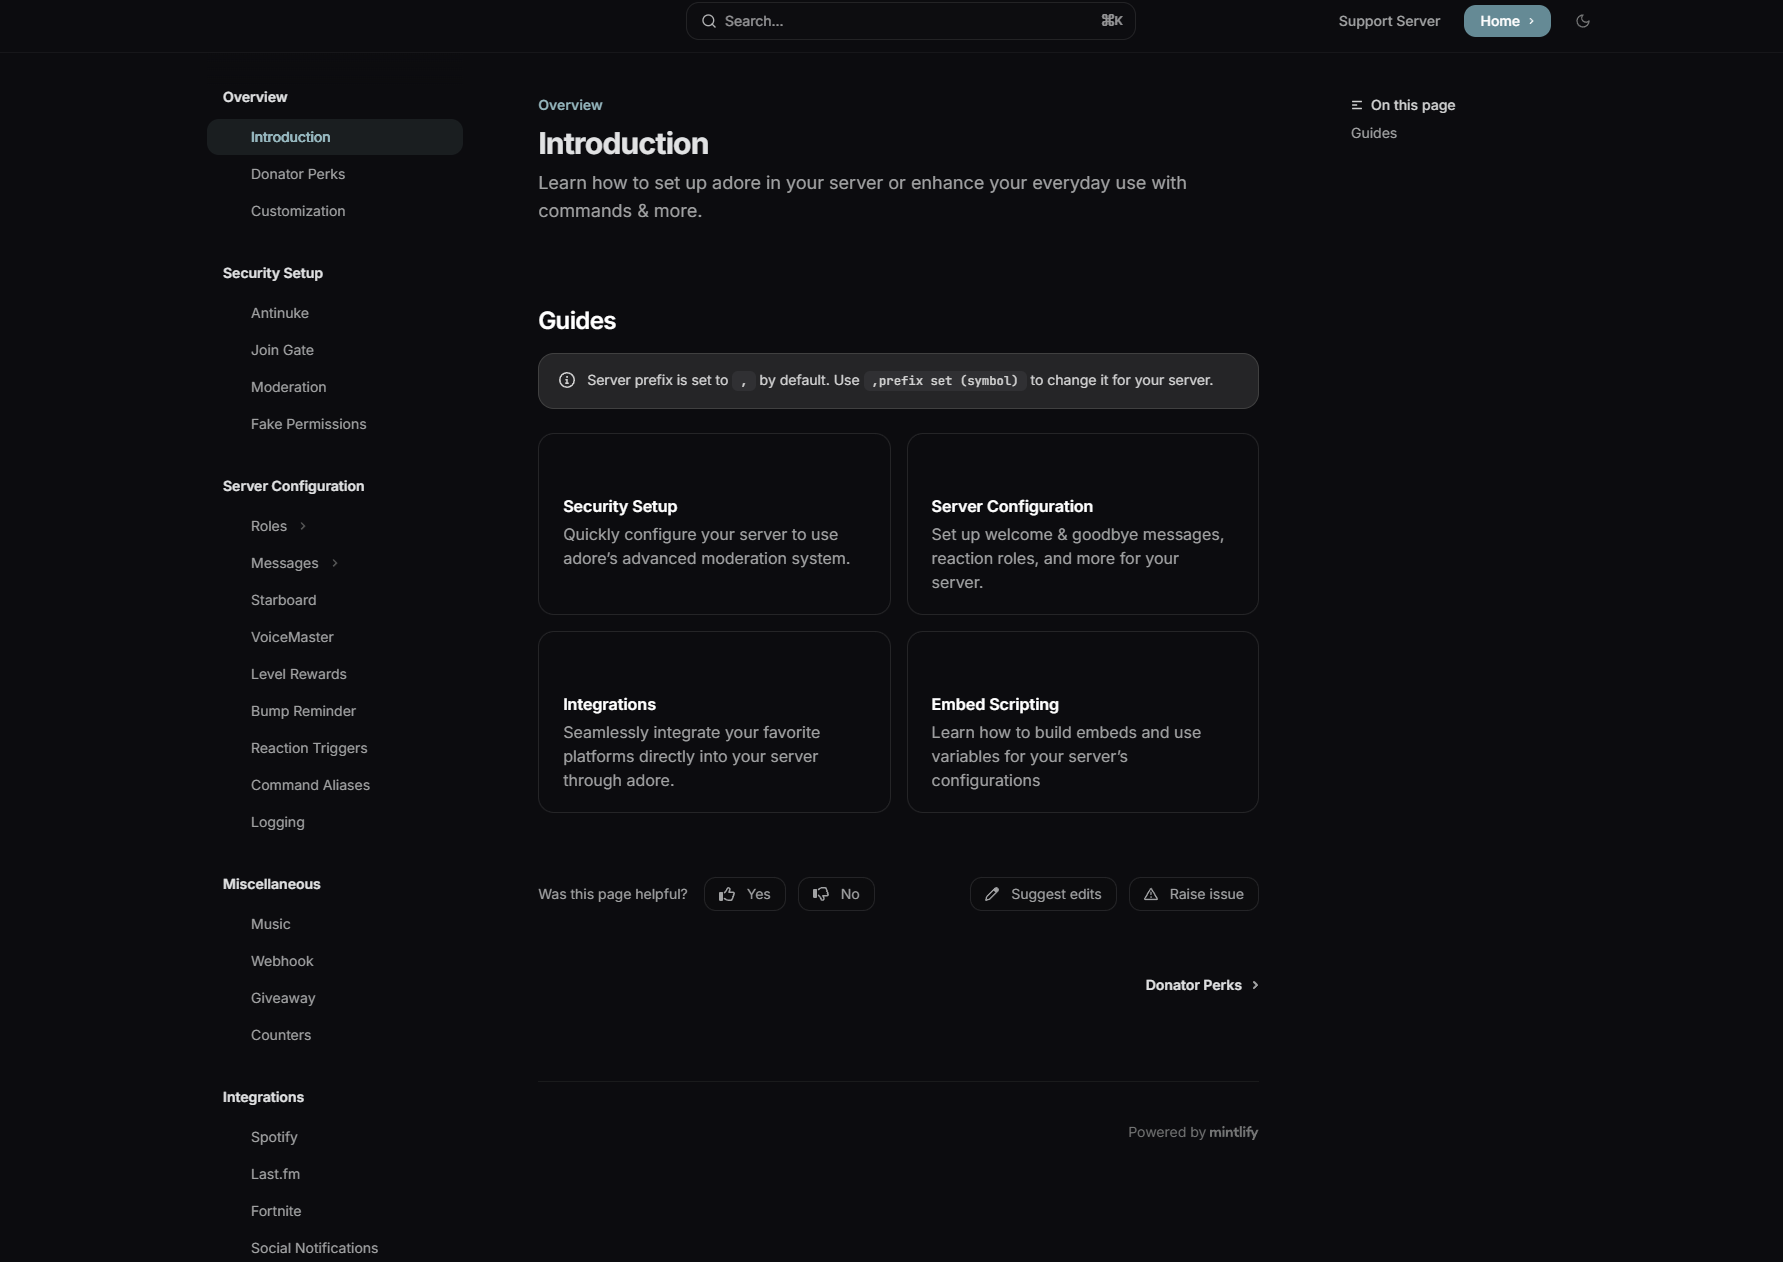
Task: Open the Embed Scripting guide card
Action: click(1082, 722)
